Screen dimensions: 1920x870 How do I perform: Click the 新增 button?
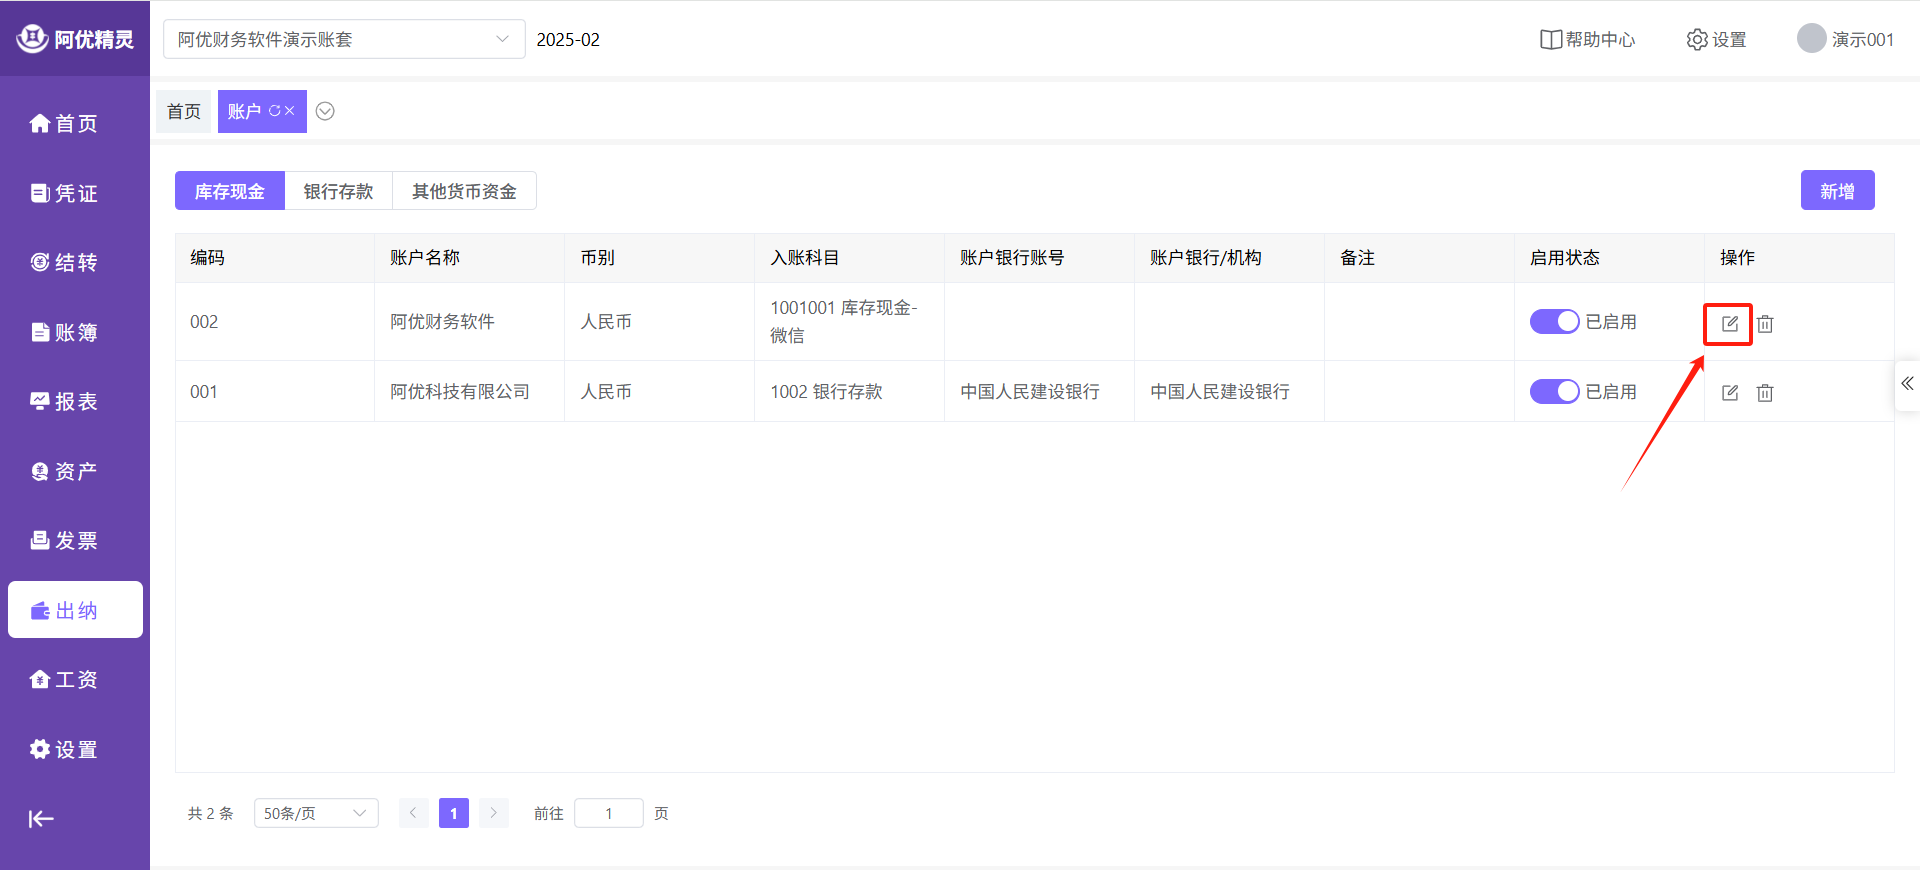click(x=1837, y=191)
